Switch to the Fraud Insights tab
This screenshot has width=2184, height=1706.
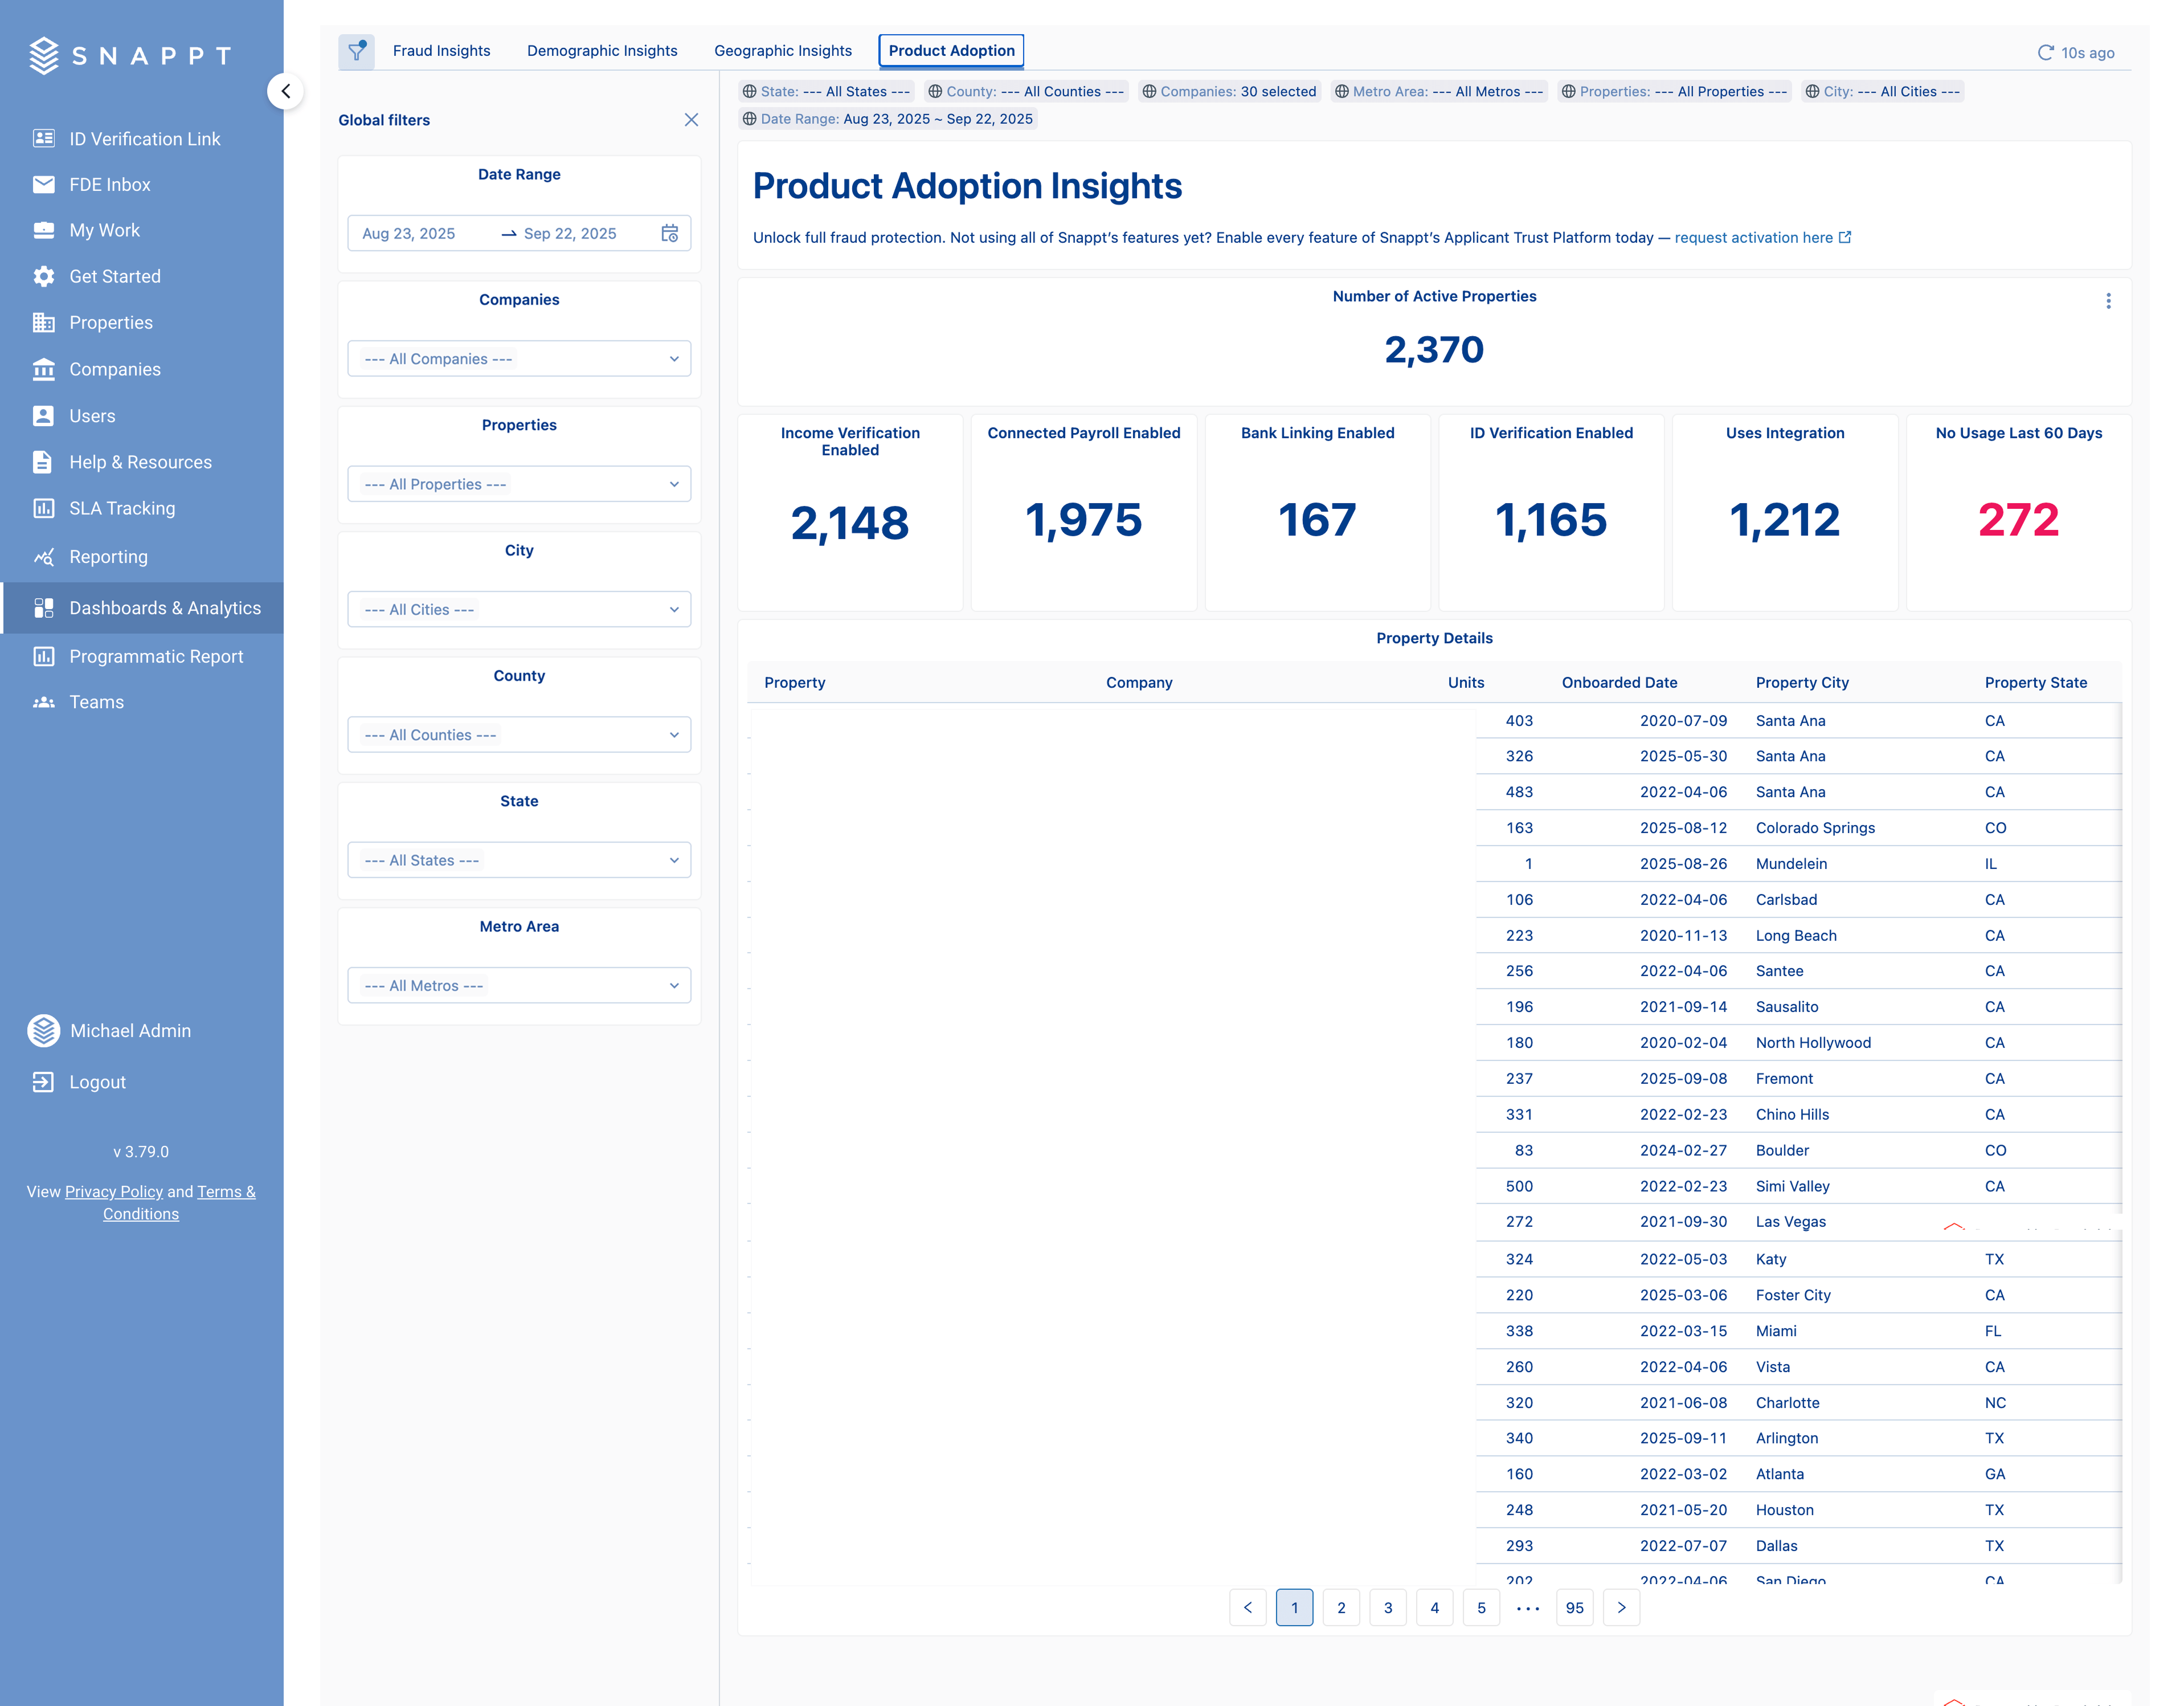[441, 51]
